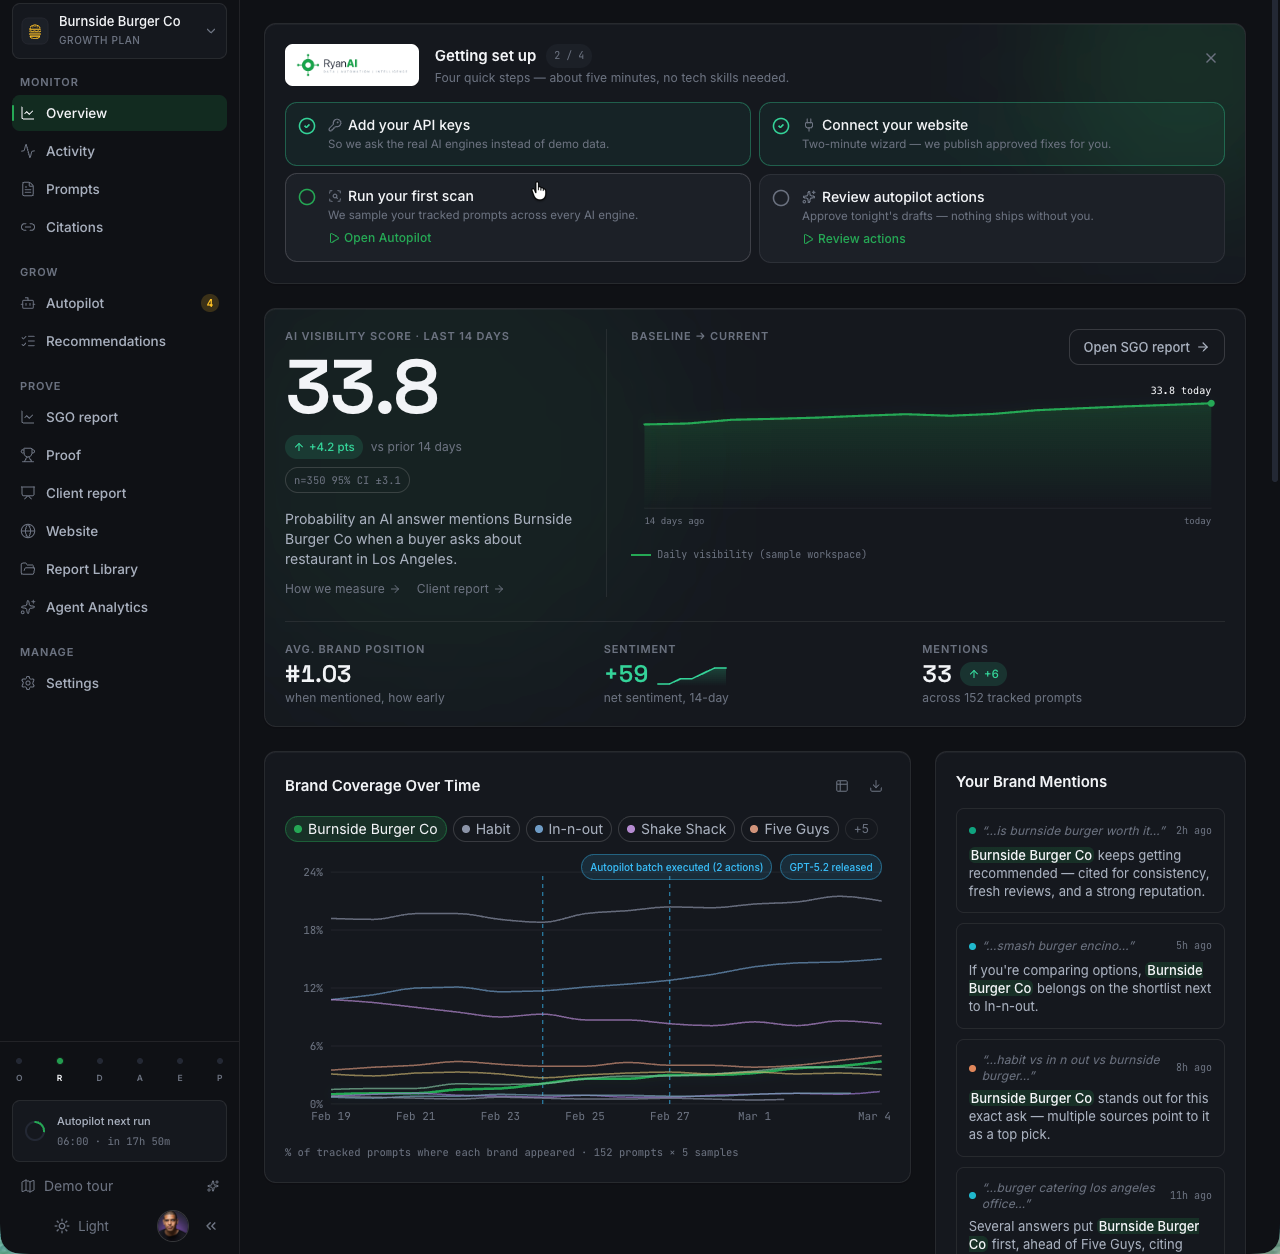Open the Client report link under the score
The image size is (1280, 1254).
(460, 589)
